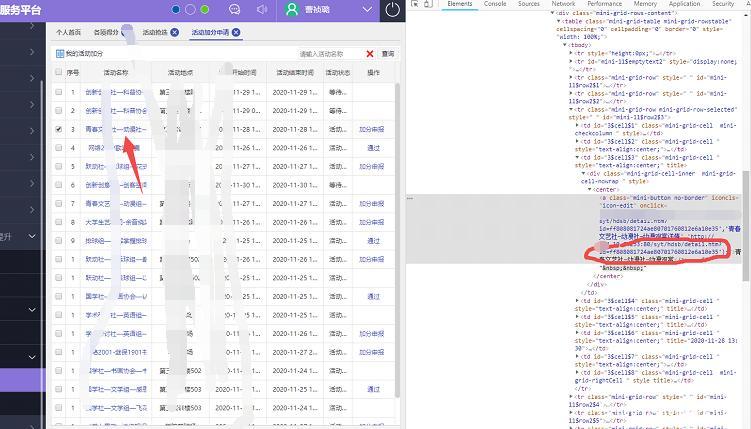Switch to the 个人首页 tab
Viewport: 751px width, 429px height.
click(69, 32)
